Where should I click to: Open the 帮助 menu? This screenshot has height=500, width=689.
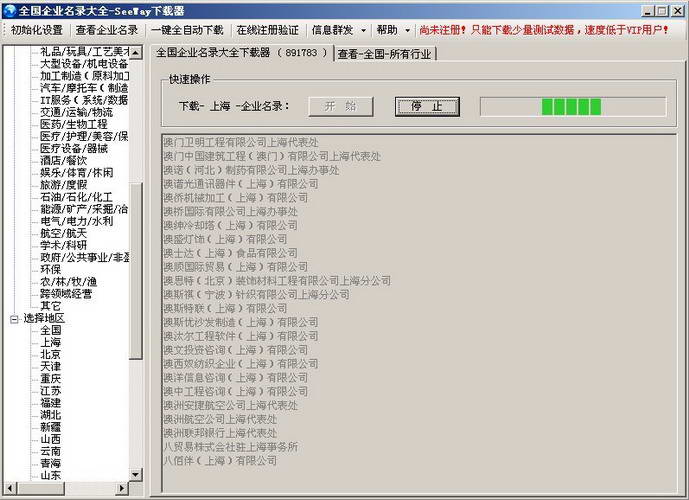tap(387, 30)
